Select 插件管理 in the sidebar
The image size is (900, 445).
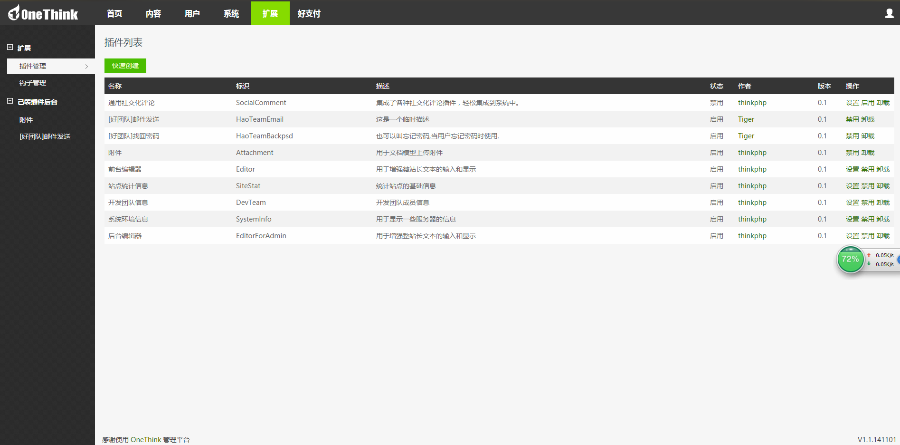click(x=51, y=66)
